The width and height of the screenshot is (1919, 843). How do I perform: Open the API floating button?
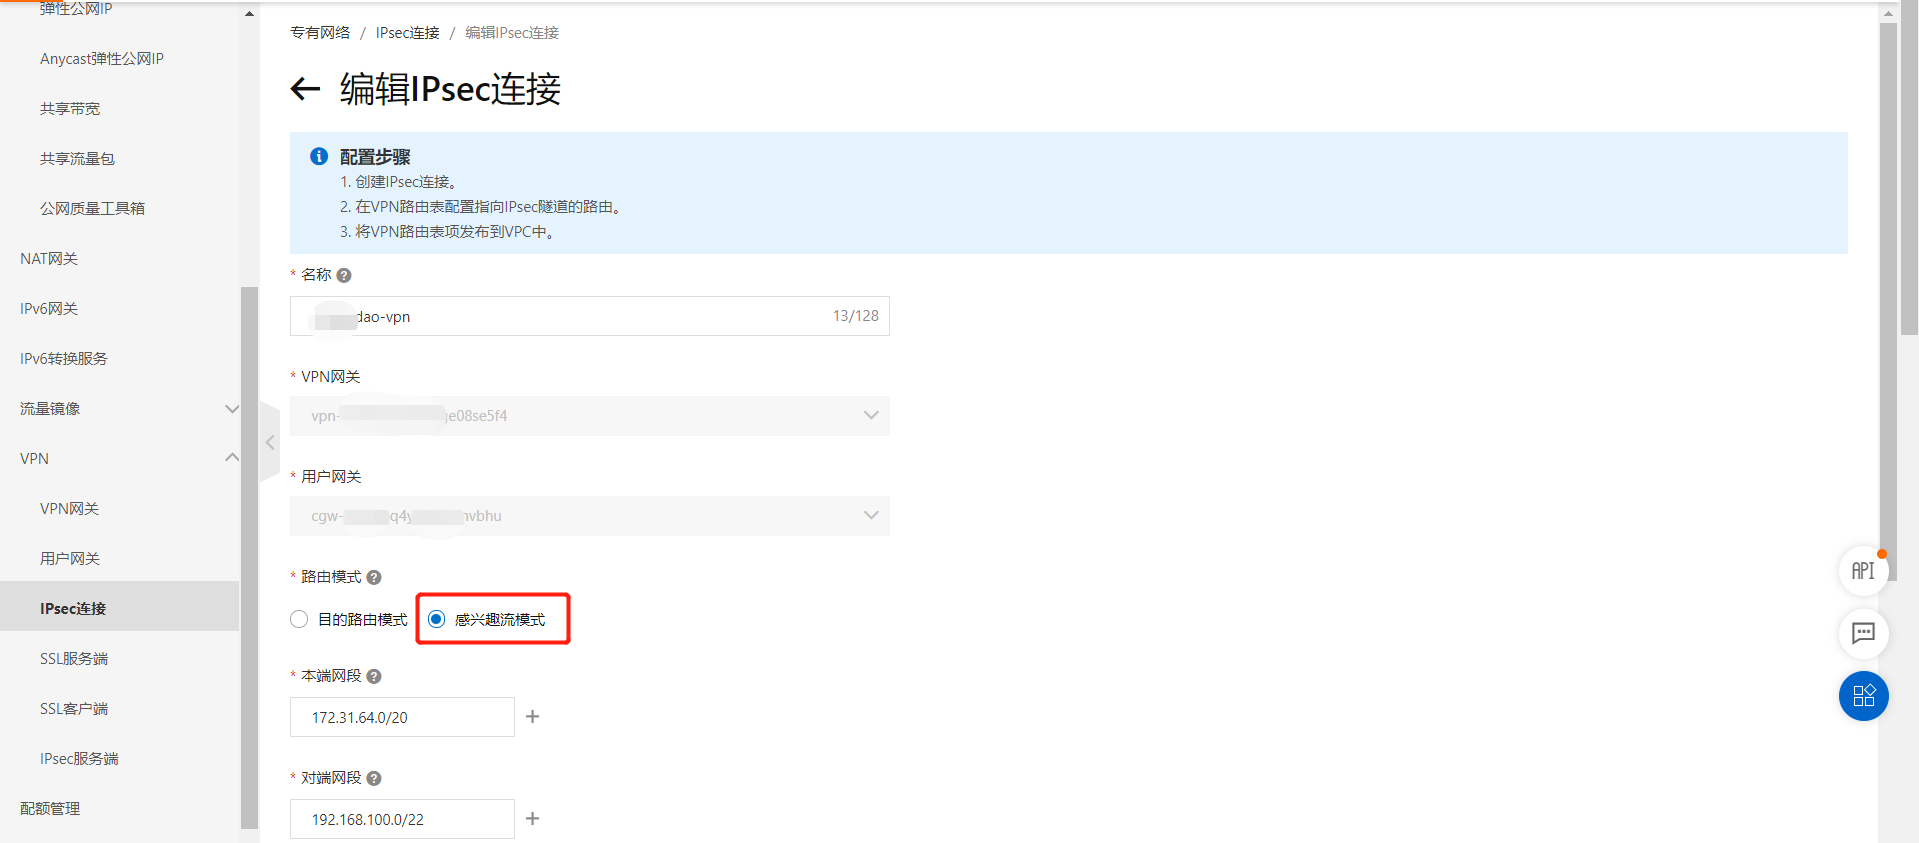click(x=1863, y=571)
